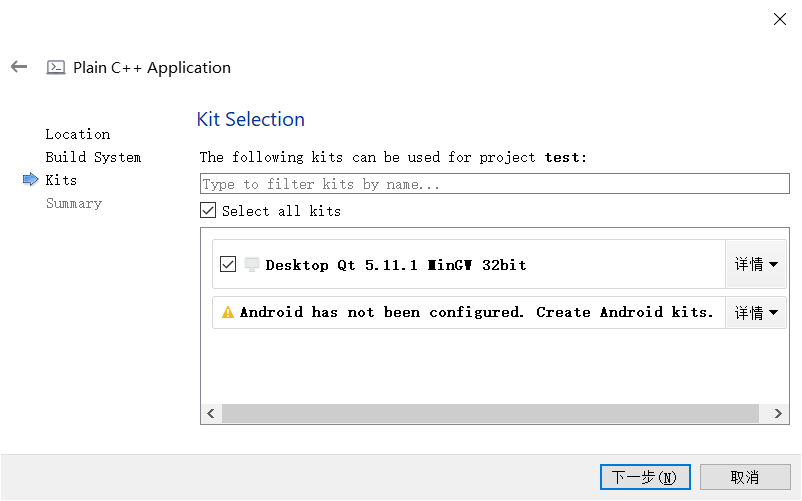Click the blue arrow beside Kits step

[x=31, y=179]
